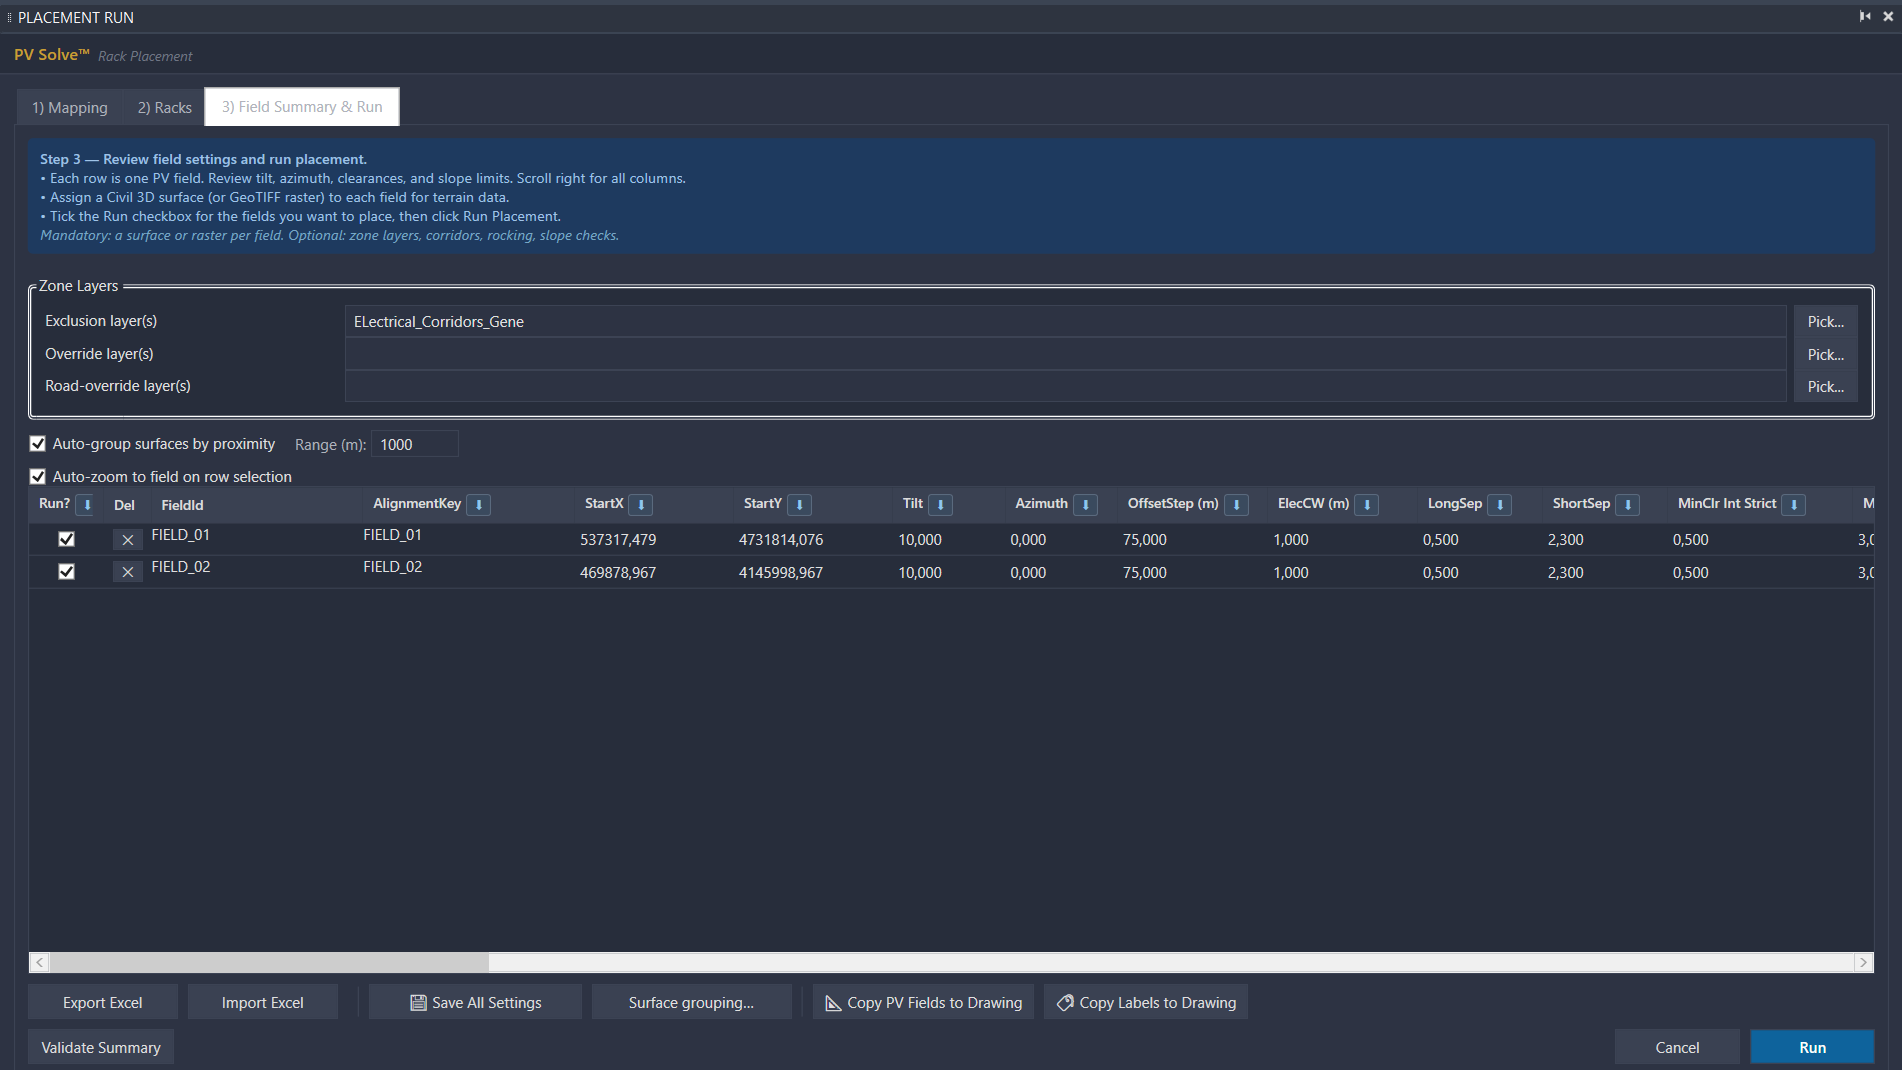Open the Pick button for Override layers

[x=1825, y=355]
